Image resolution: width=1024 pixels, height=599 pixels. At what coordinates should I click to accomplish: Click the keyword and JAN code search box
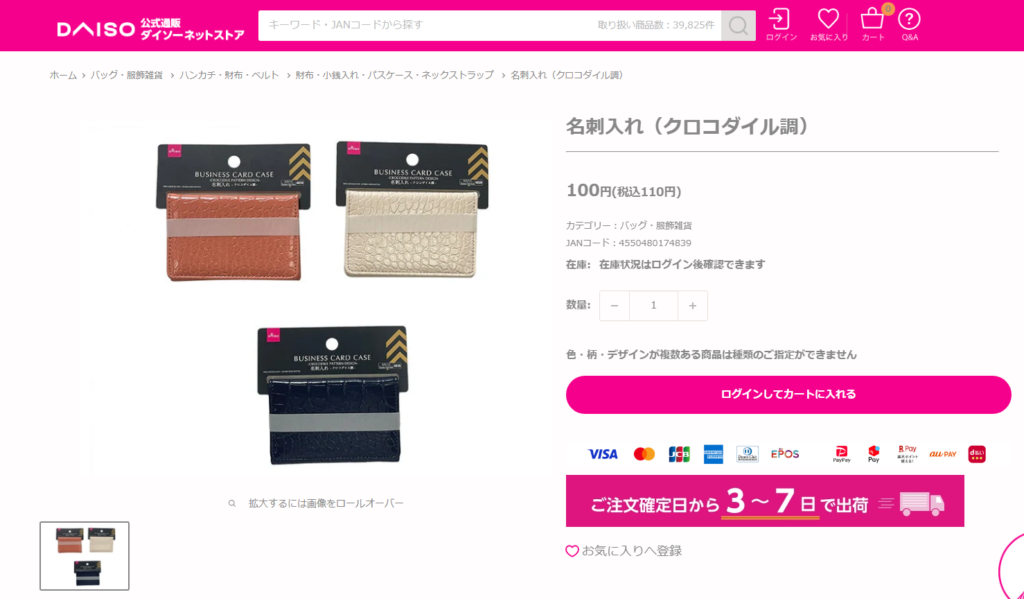[490, 25]
